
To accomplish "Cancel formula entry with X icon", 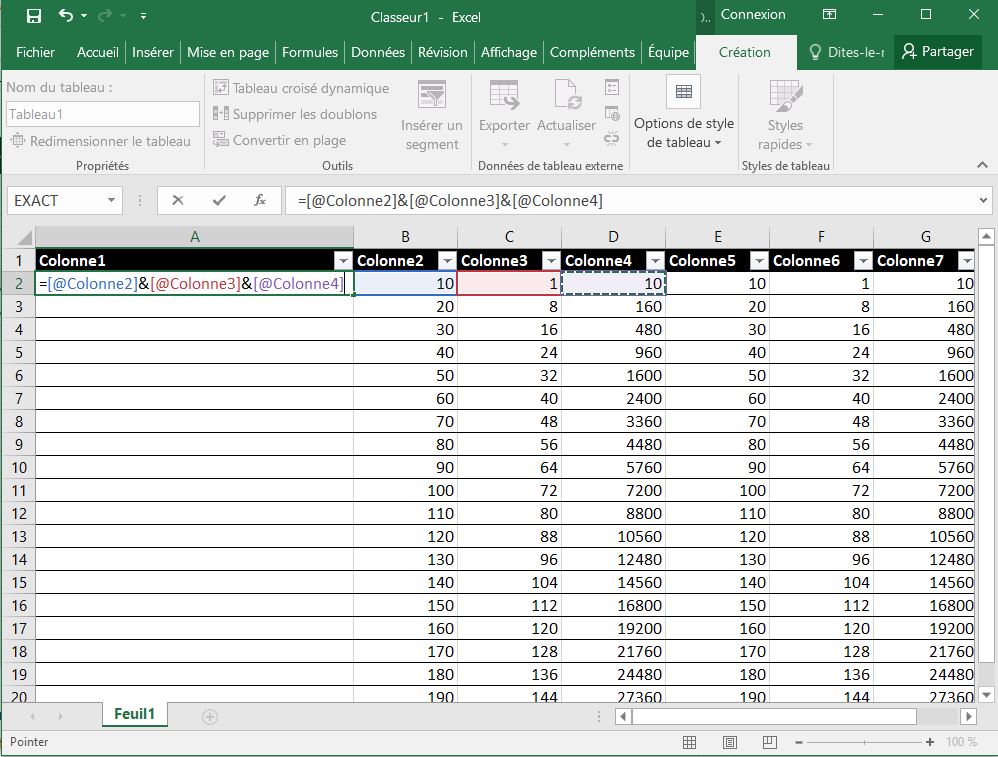I will pyautogui.click(x=178, y=201).
